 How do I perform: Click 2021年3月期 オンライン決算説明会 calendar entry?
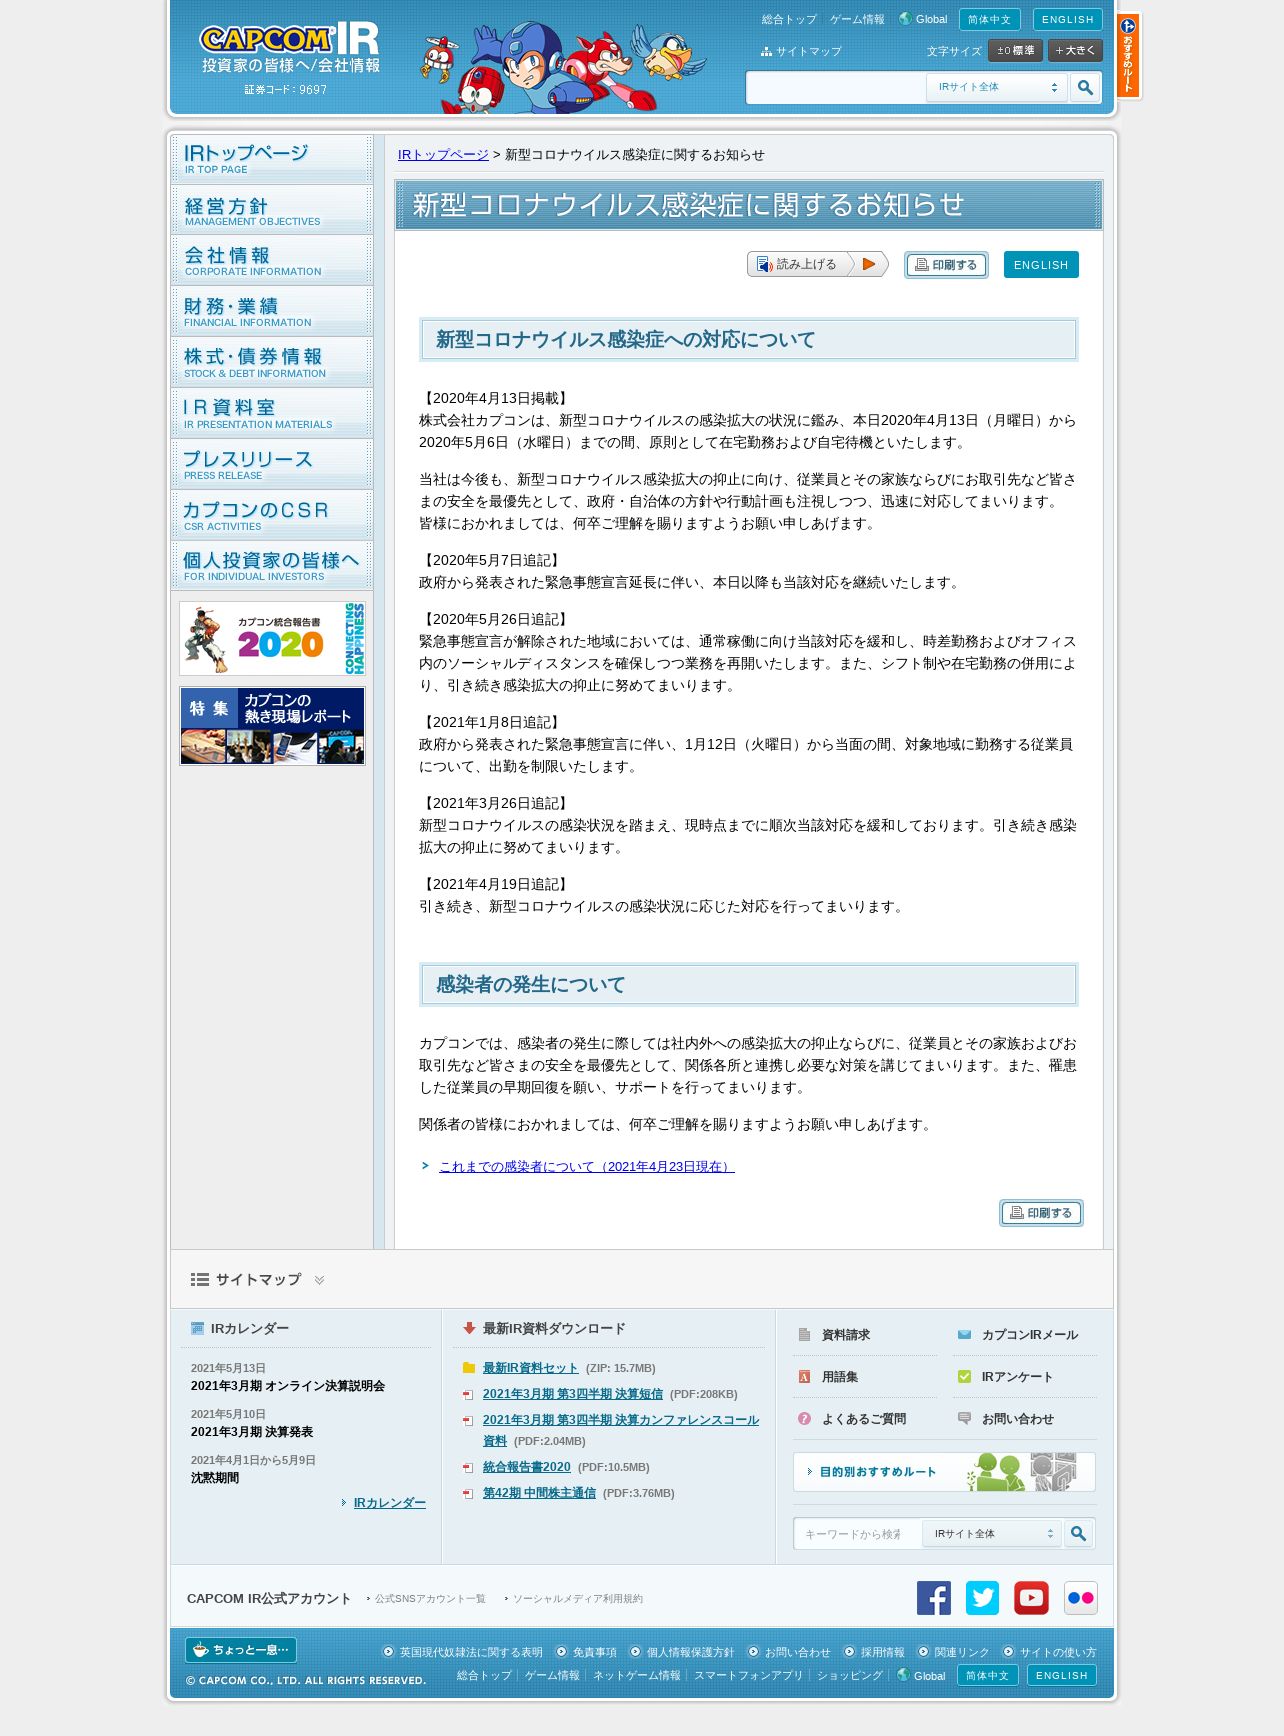pos(288,1386)
